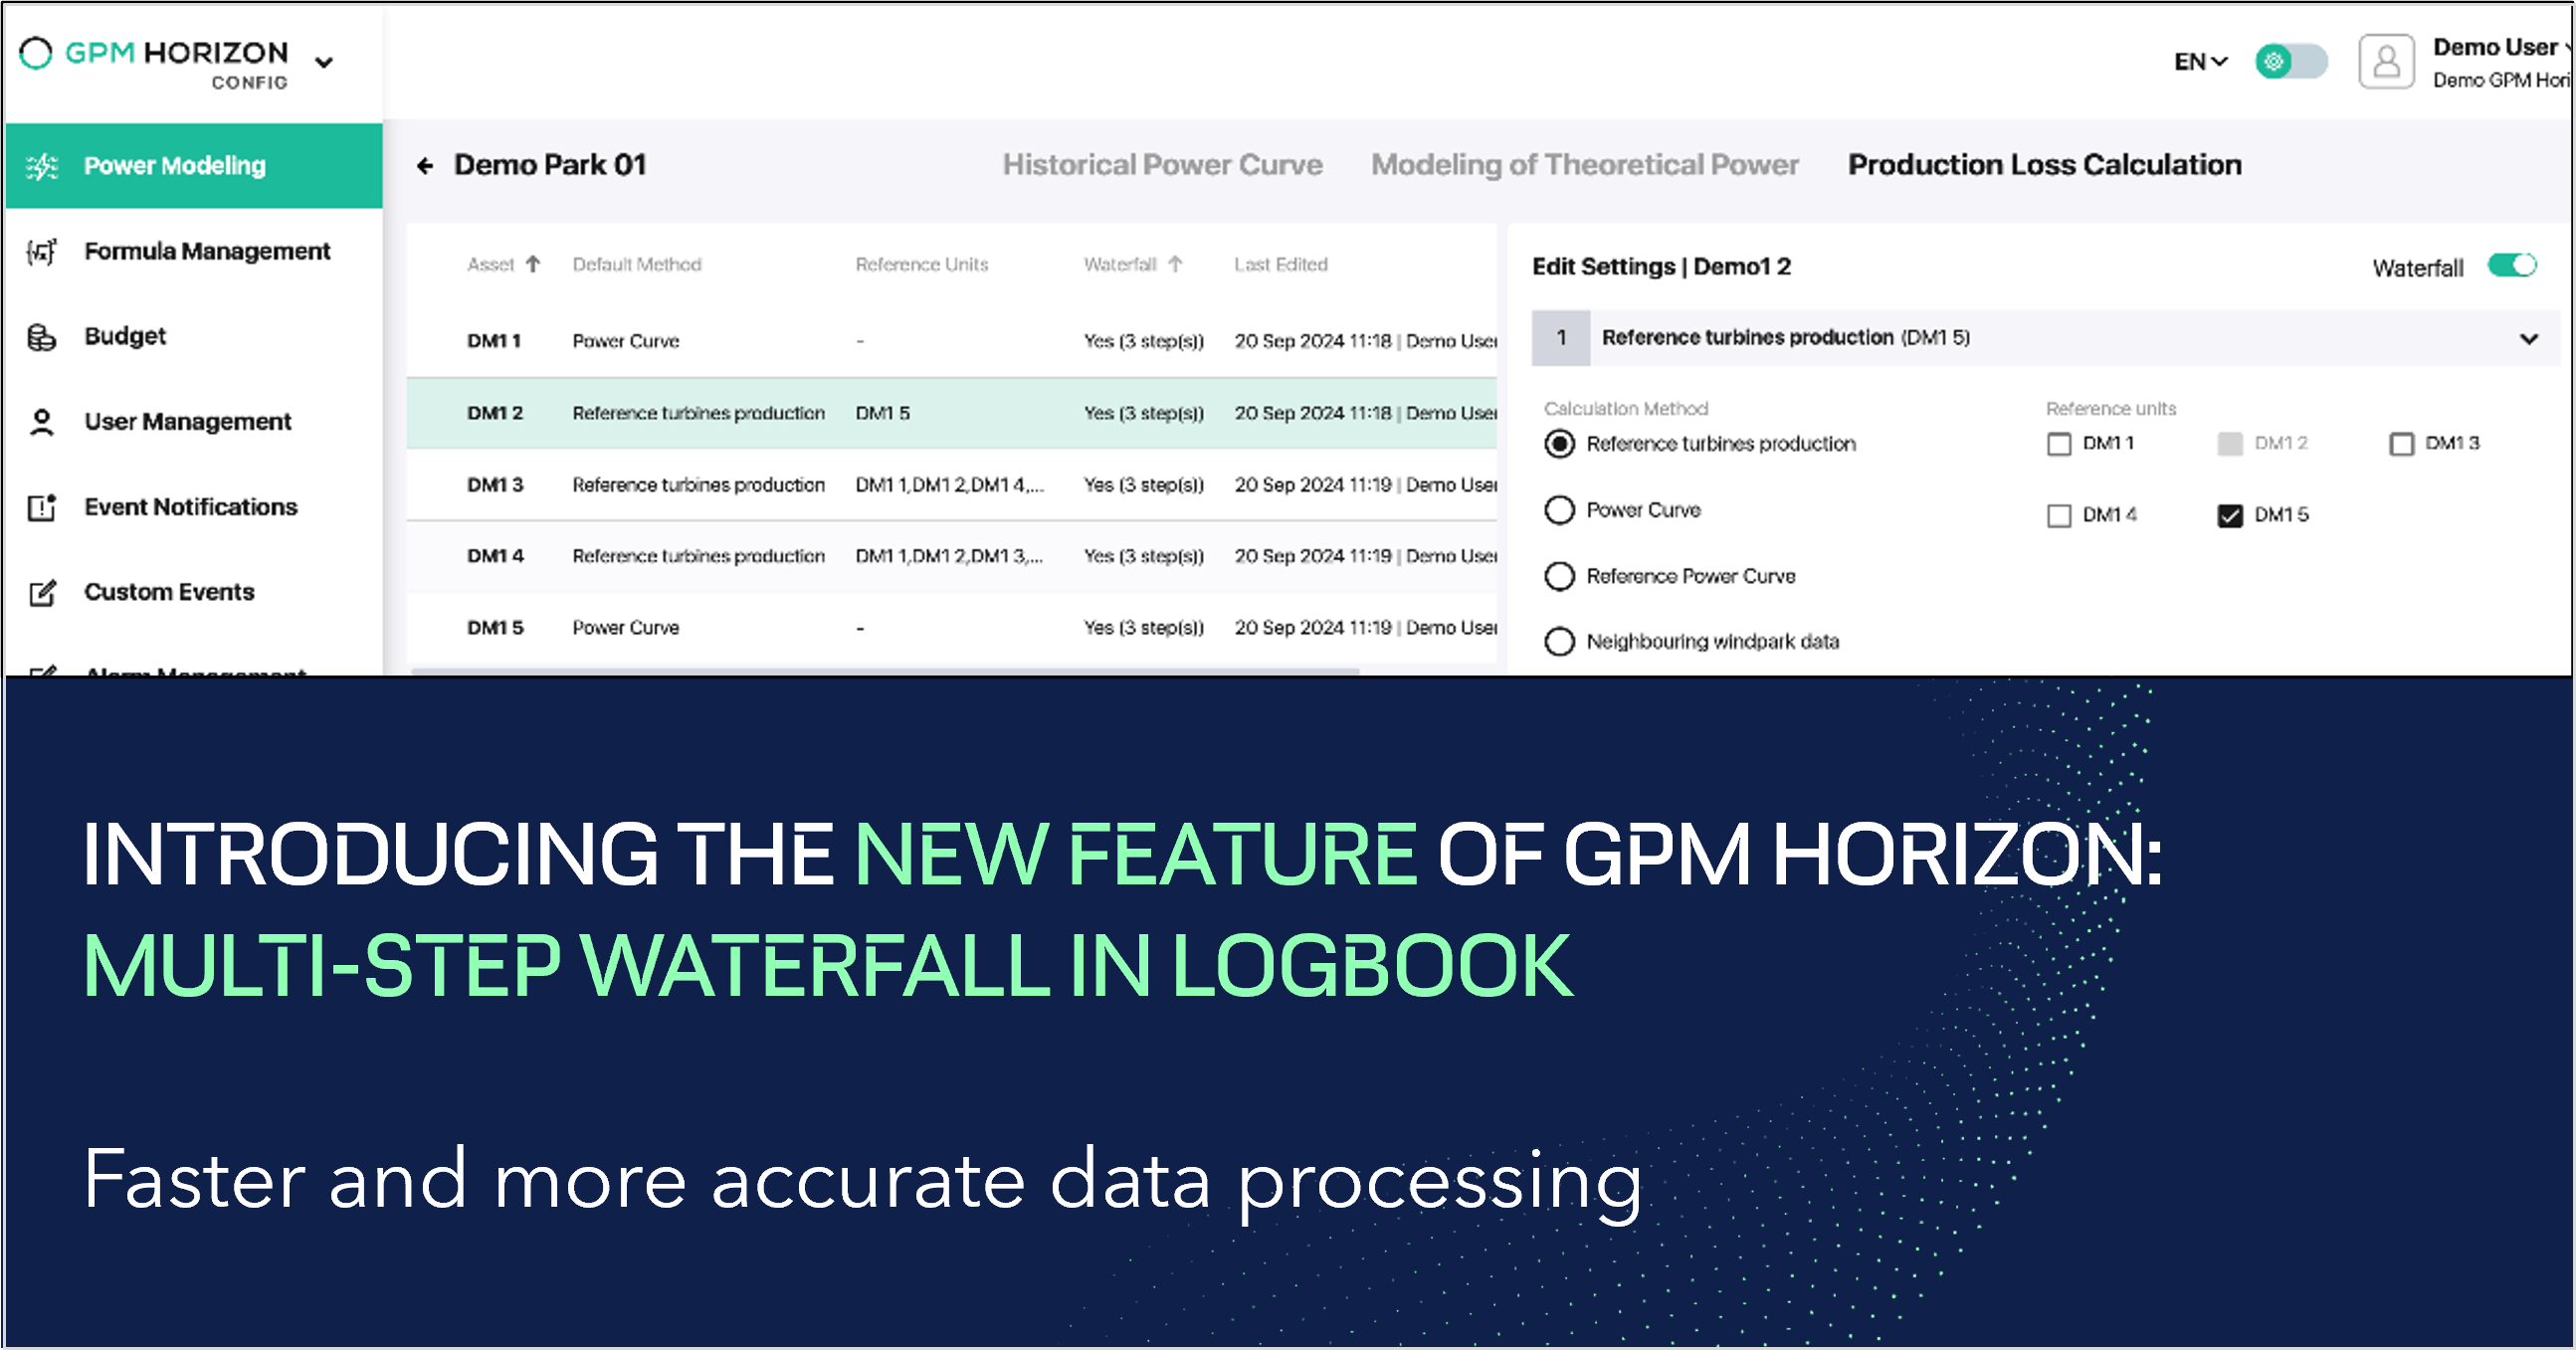Click the dark mode toggle button
This screenshot has width=2576, height=1350.
pos(2288,65)
